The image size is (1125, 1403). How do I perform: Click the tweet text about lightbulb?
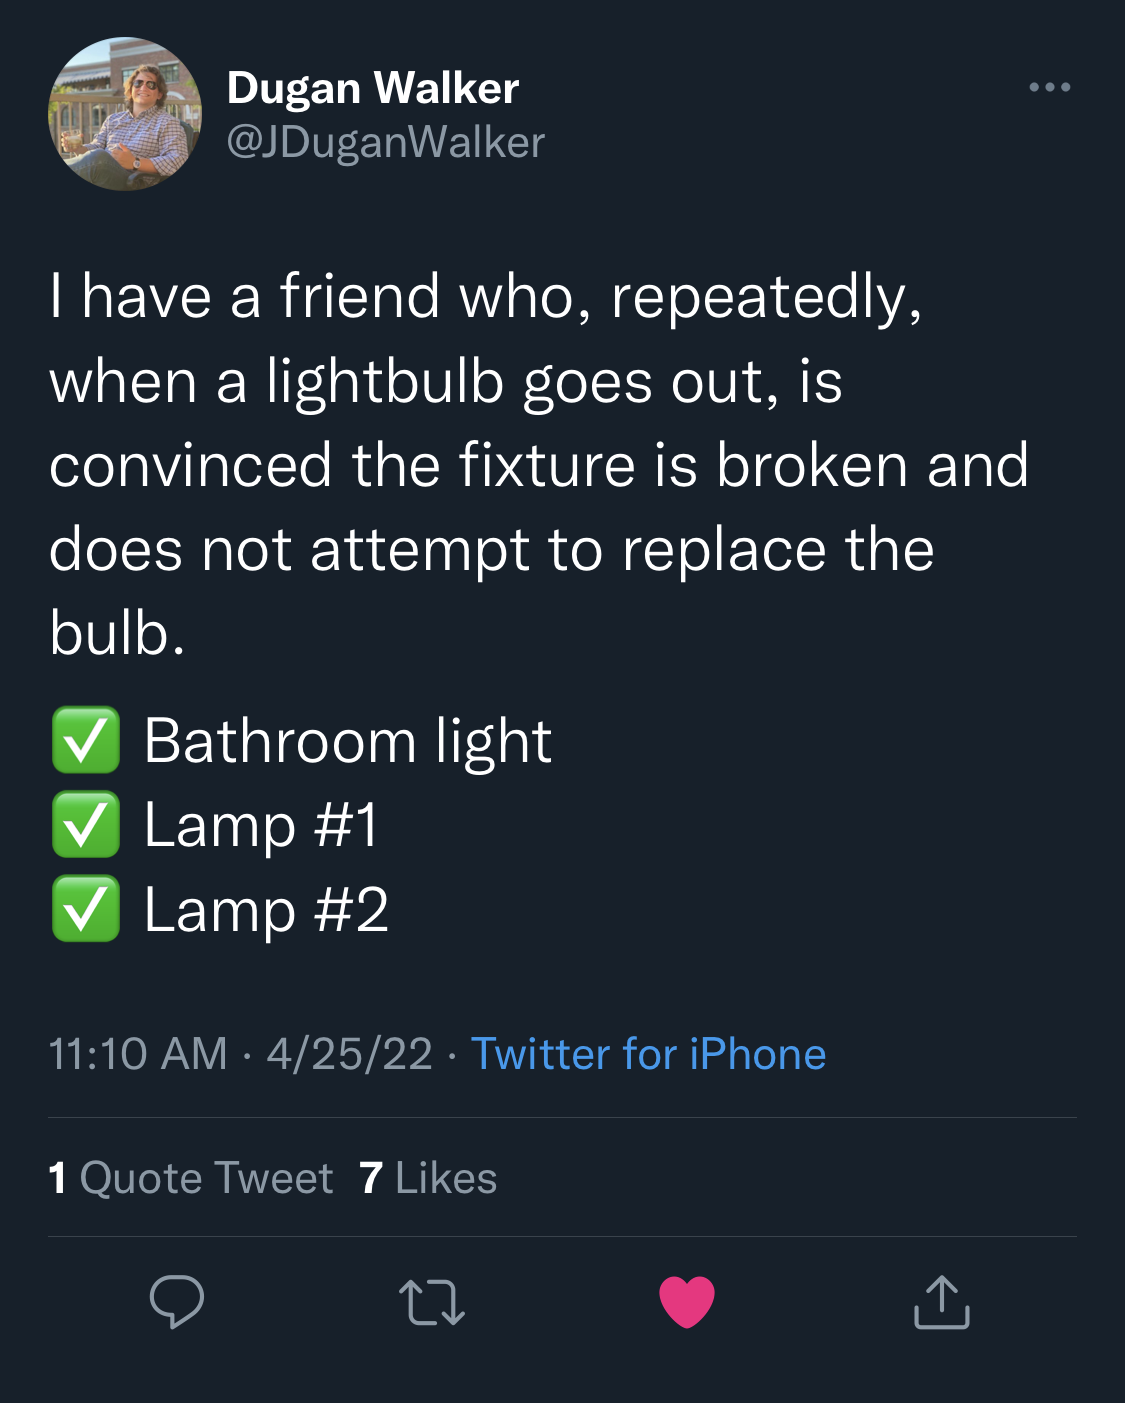pos(539,465)
